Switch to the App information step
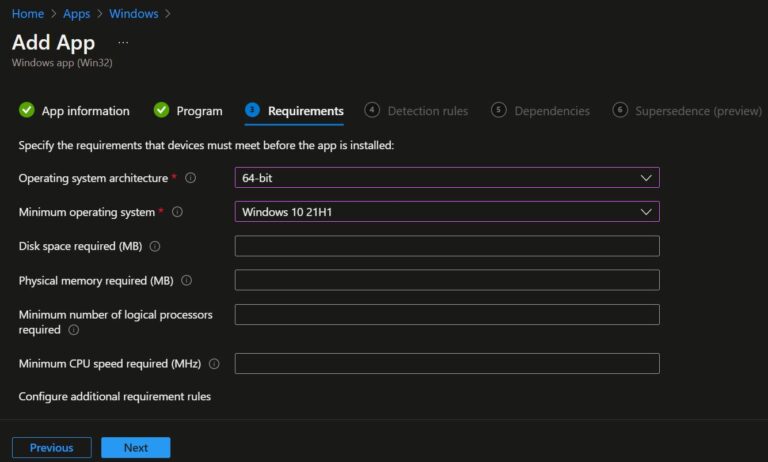The width and height of the screenshot is (768, 462). (x=74, y=111)
